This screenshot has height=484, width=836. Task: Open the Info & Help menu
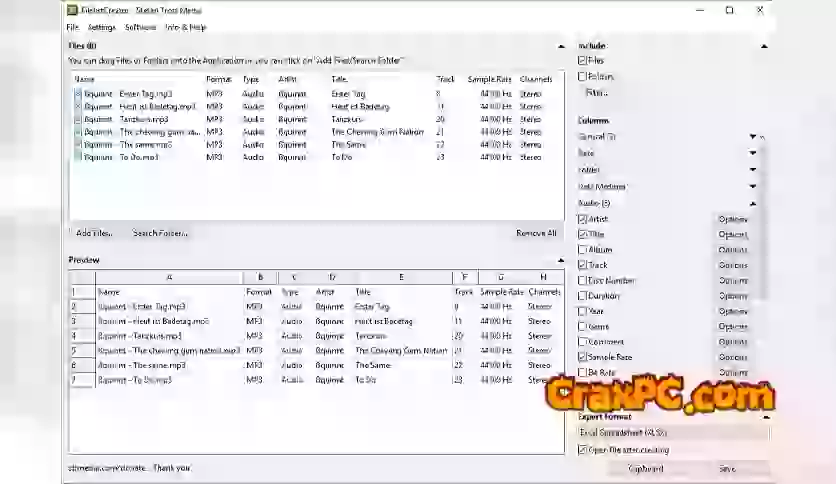[x=185, y=27]
